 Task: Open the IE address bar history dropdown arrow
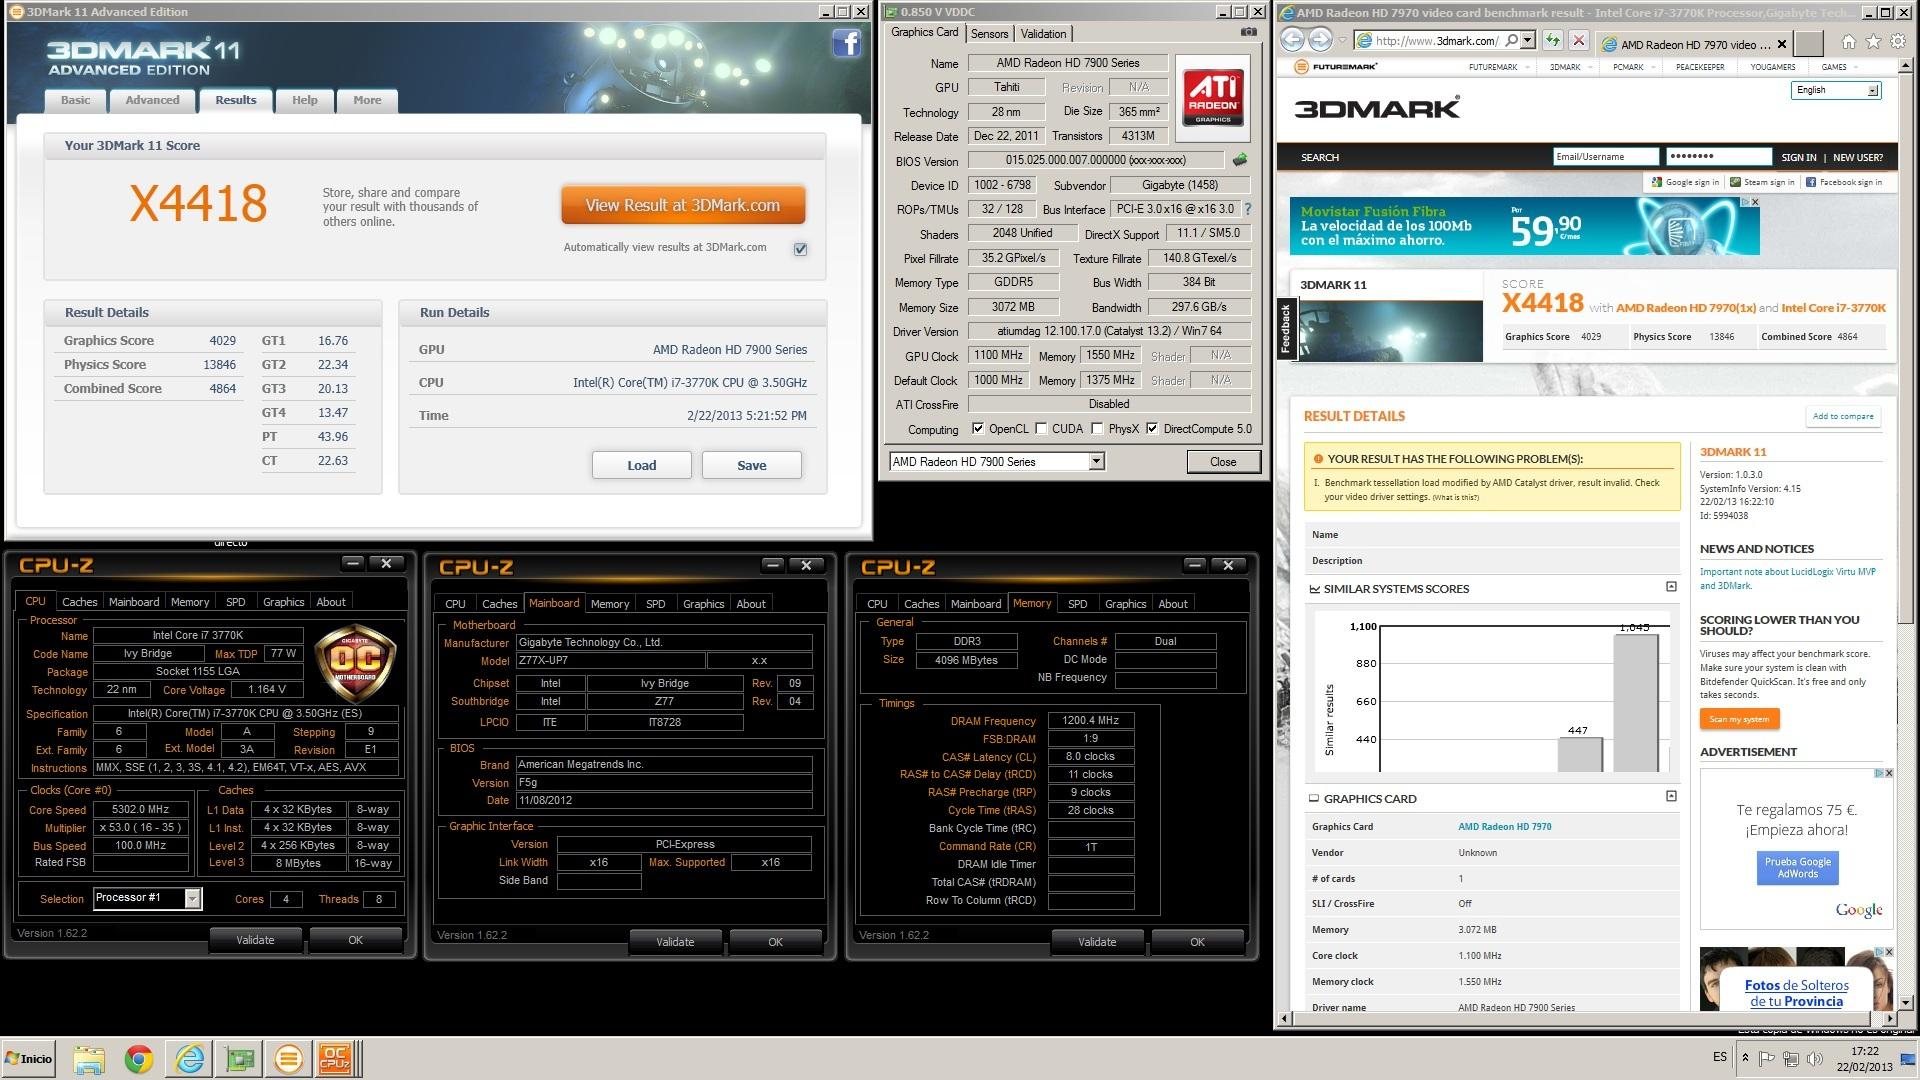tap(1527, 40)
